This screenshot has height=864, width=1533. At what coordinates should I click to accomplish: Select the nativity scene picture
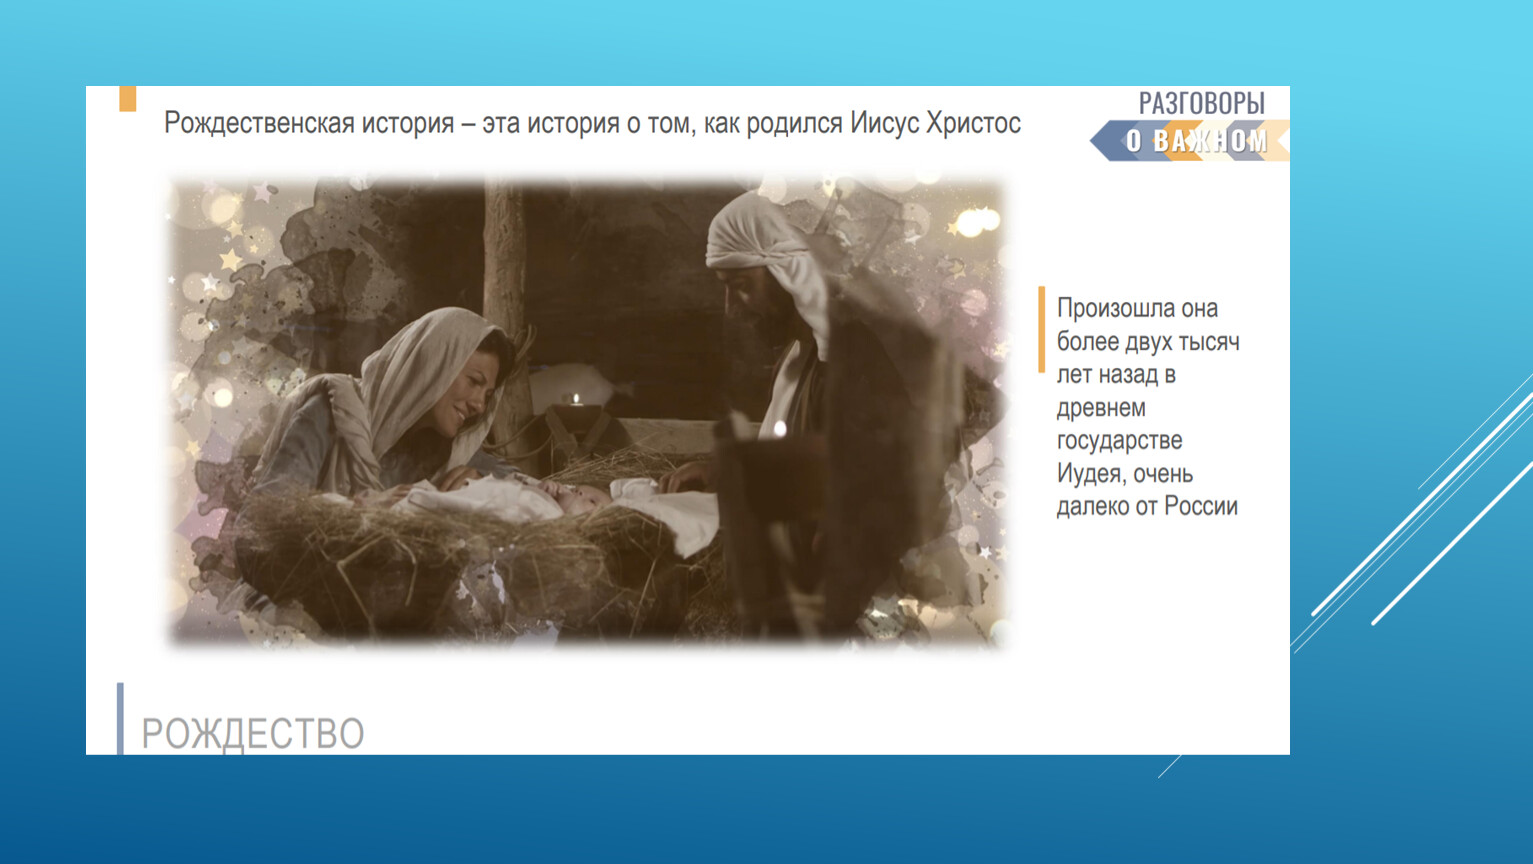point(587,412)
